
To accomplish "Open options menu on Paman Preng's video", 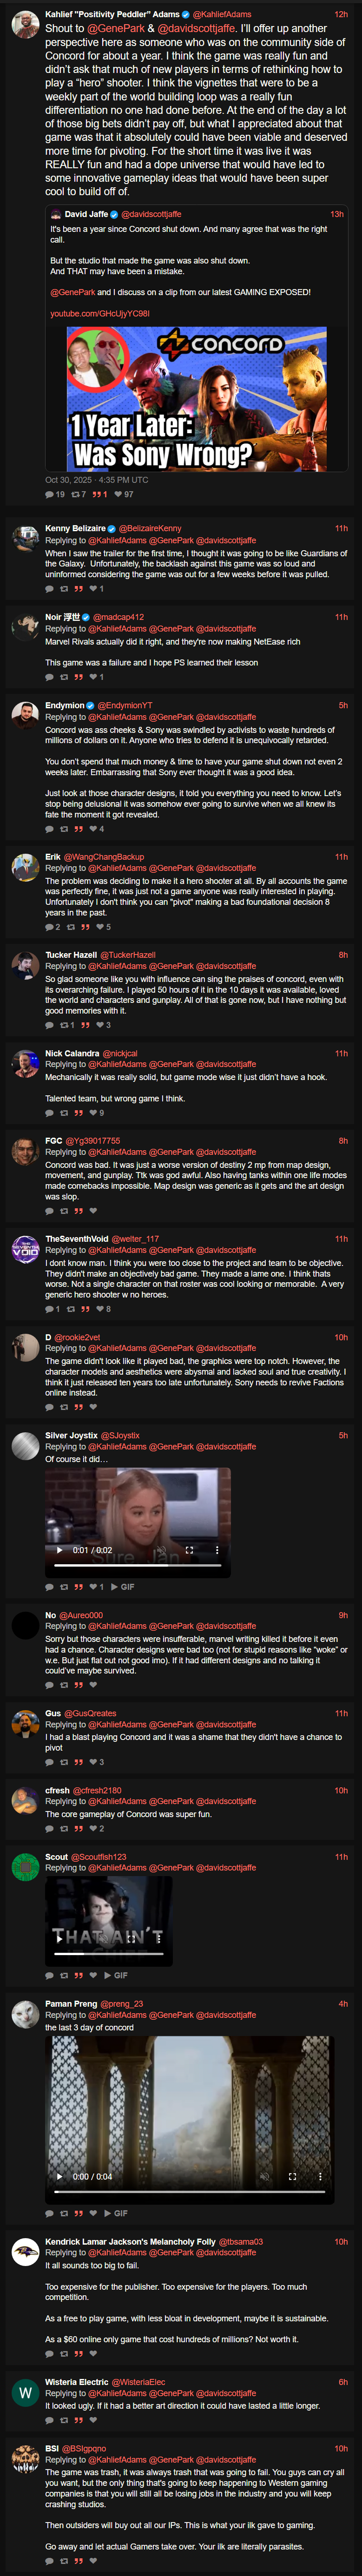I will (320, 2176).
